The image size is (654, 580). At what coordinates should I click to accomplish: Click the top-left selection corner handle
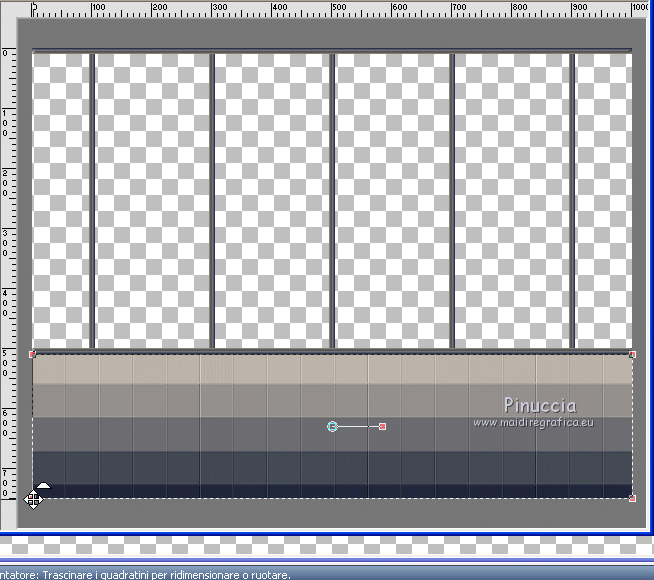[x=33, y=354]
